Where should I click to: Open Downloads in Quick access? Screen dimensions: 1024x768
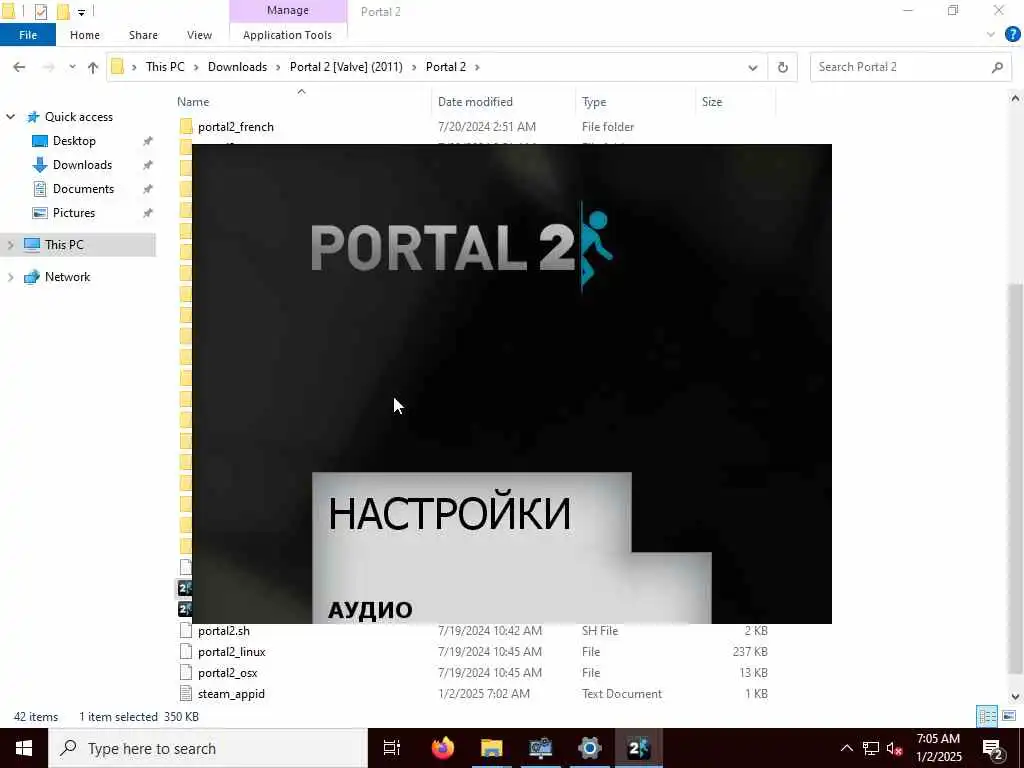[x=82, y=165]
